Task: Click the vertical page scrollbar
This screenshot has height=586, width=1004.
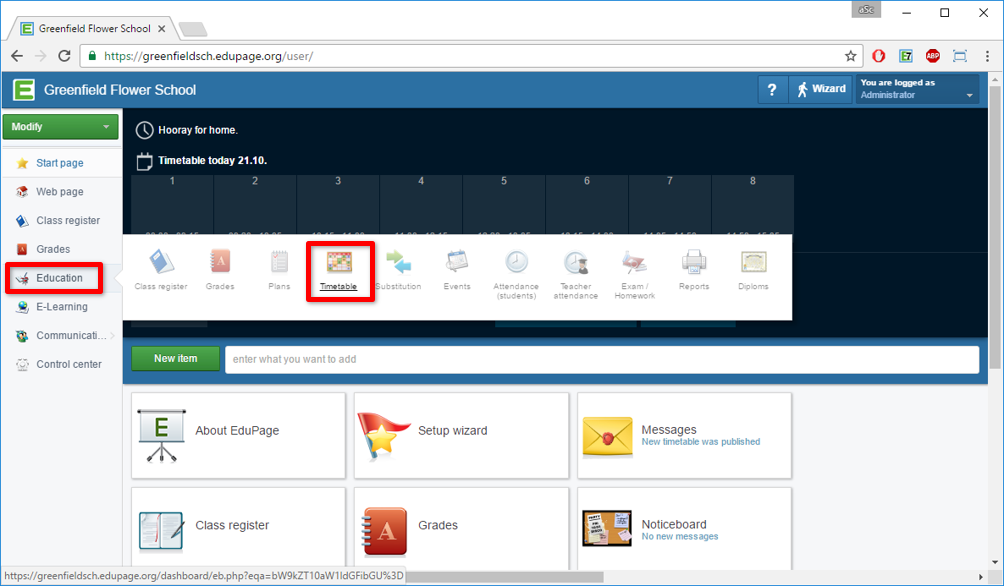Action: click(994, 227)
